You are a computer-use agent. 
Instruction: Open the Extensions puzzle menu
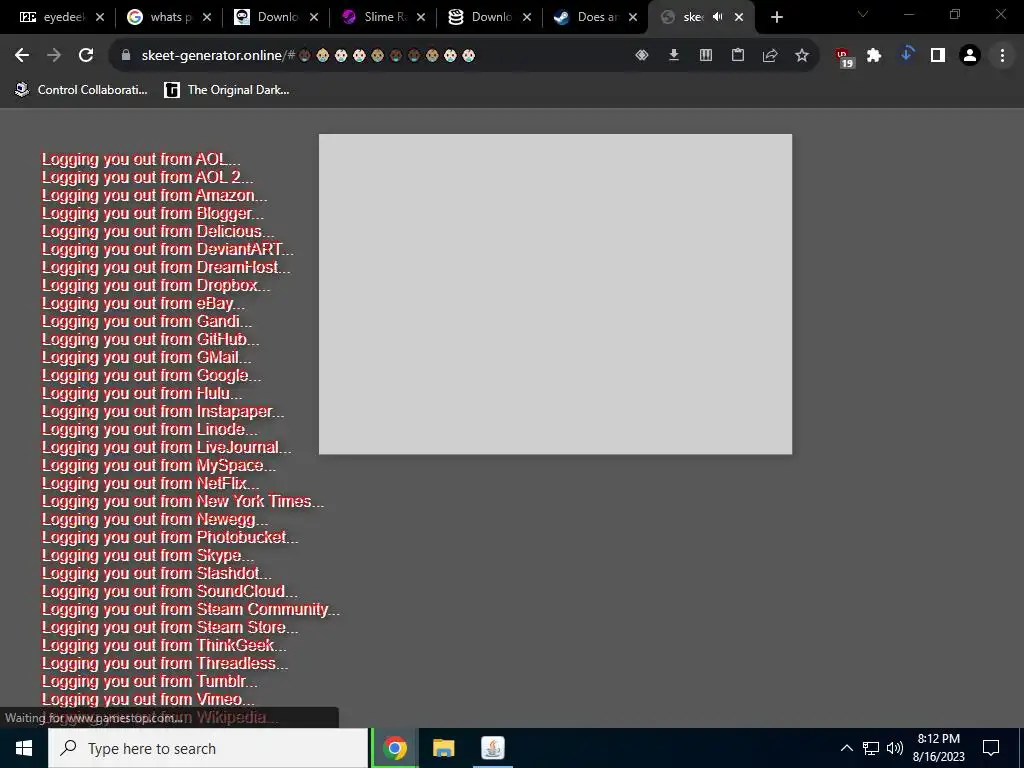(x=874, y=56)
